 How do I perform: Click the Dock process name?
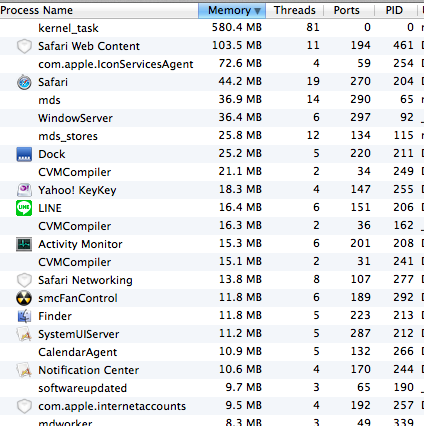coord(52,154)
